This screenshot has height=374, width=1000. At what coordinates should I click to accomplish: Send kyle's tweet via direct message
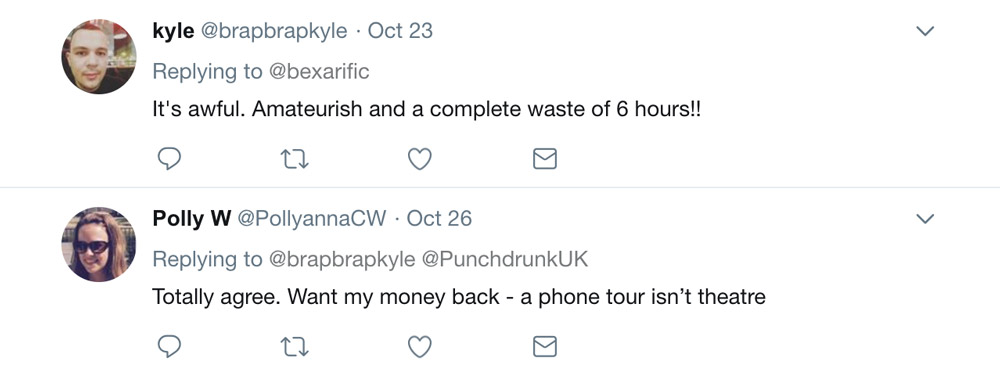pyautogui.click(x=545, y=159)
